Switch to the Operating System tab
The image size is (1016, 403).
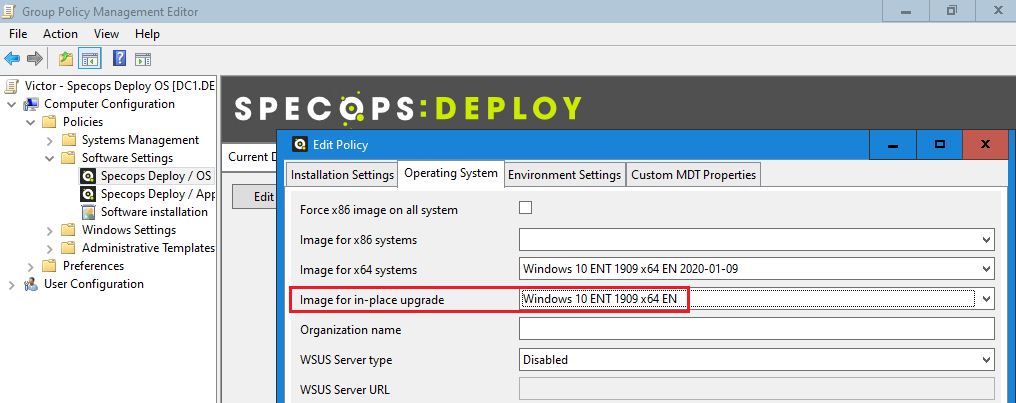tap(451, 173)
